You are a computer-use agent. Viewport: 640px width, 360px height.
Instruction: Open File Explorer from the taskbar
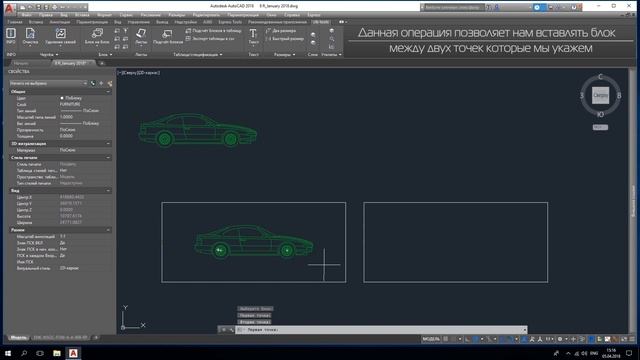click(57, 353)
